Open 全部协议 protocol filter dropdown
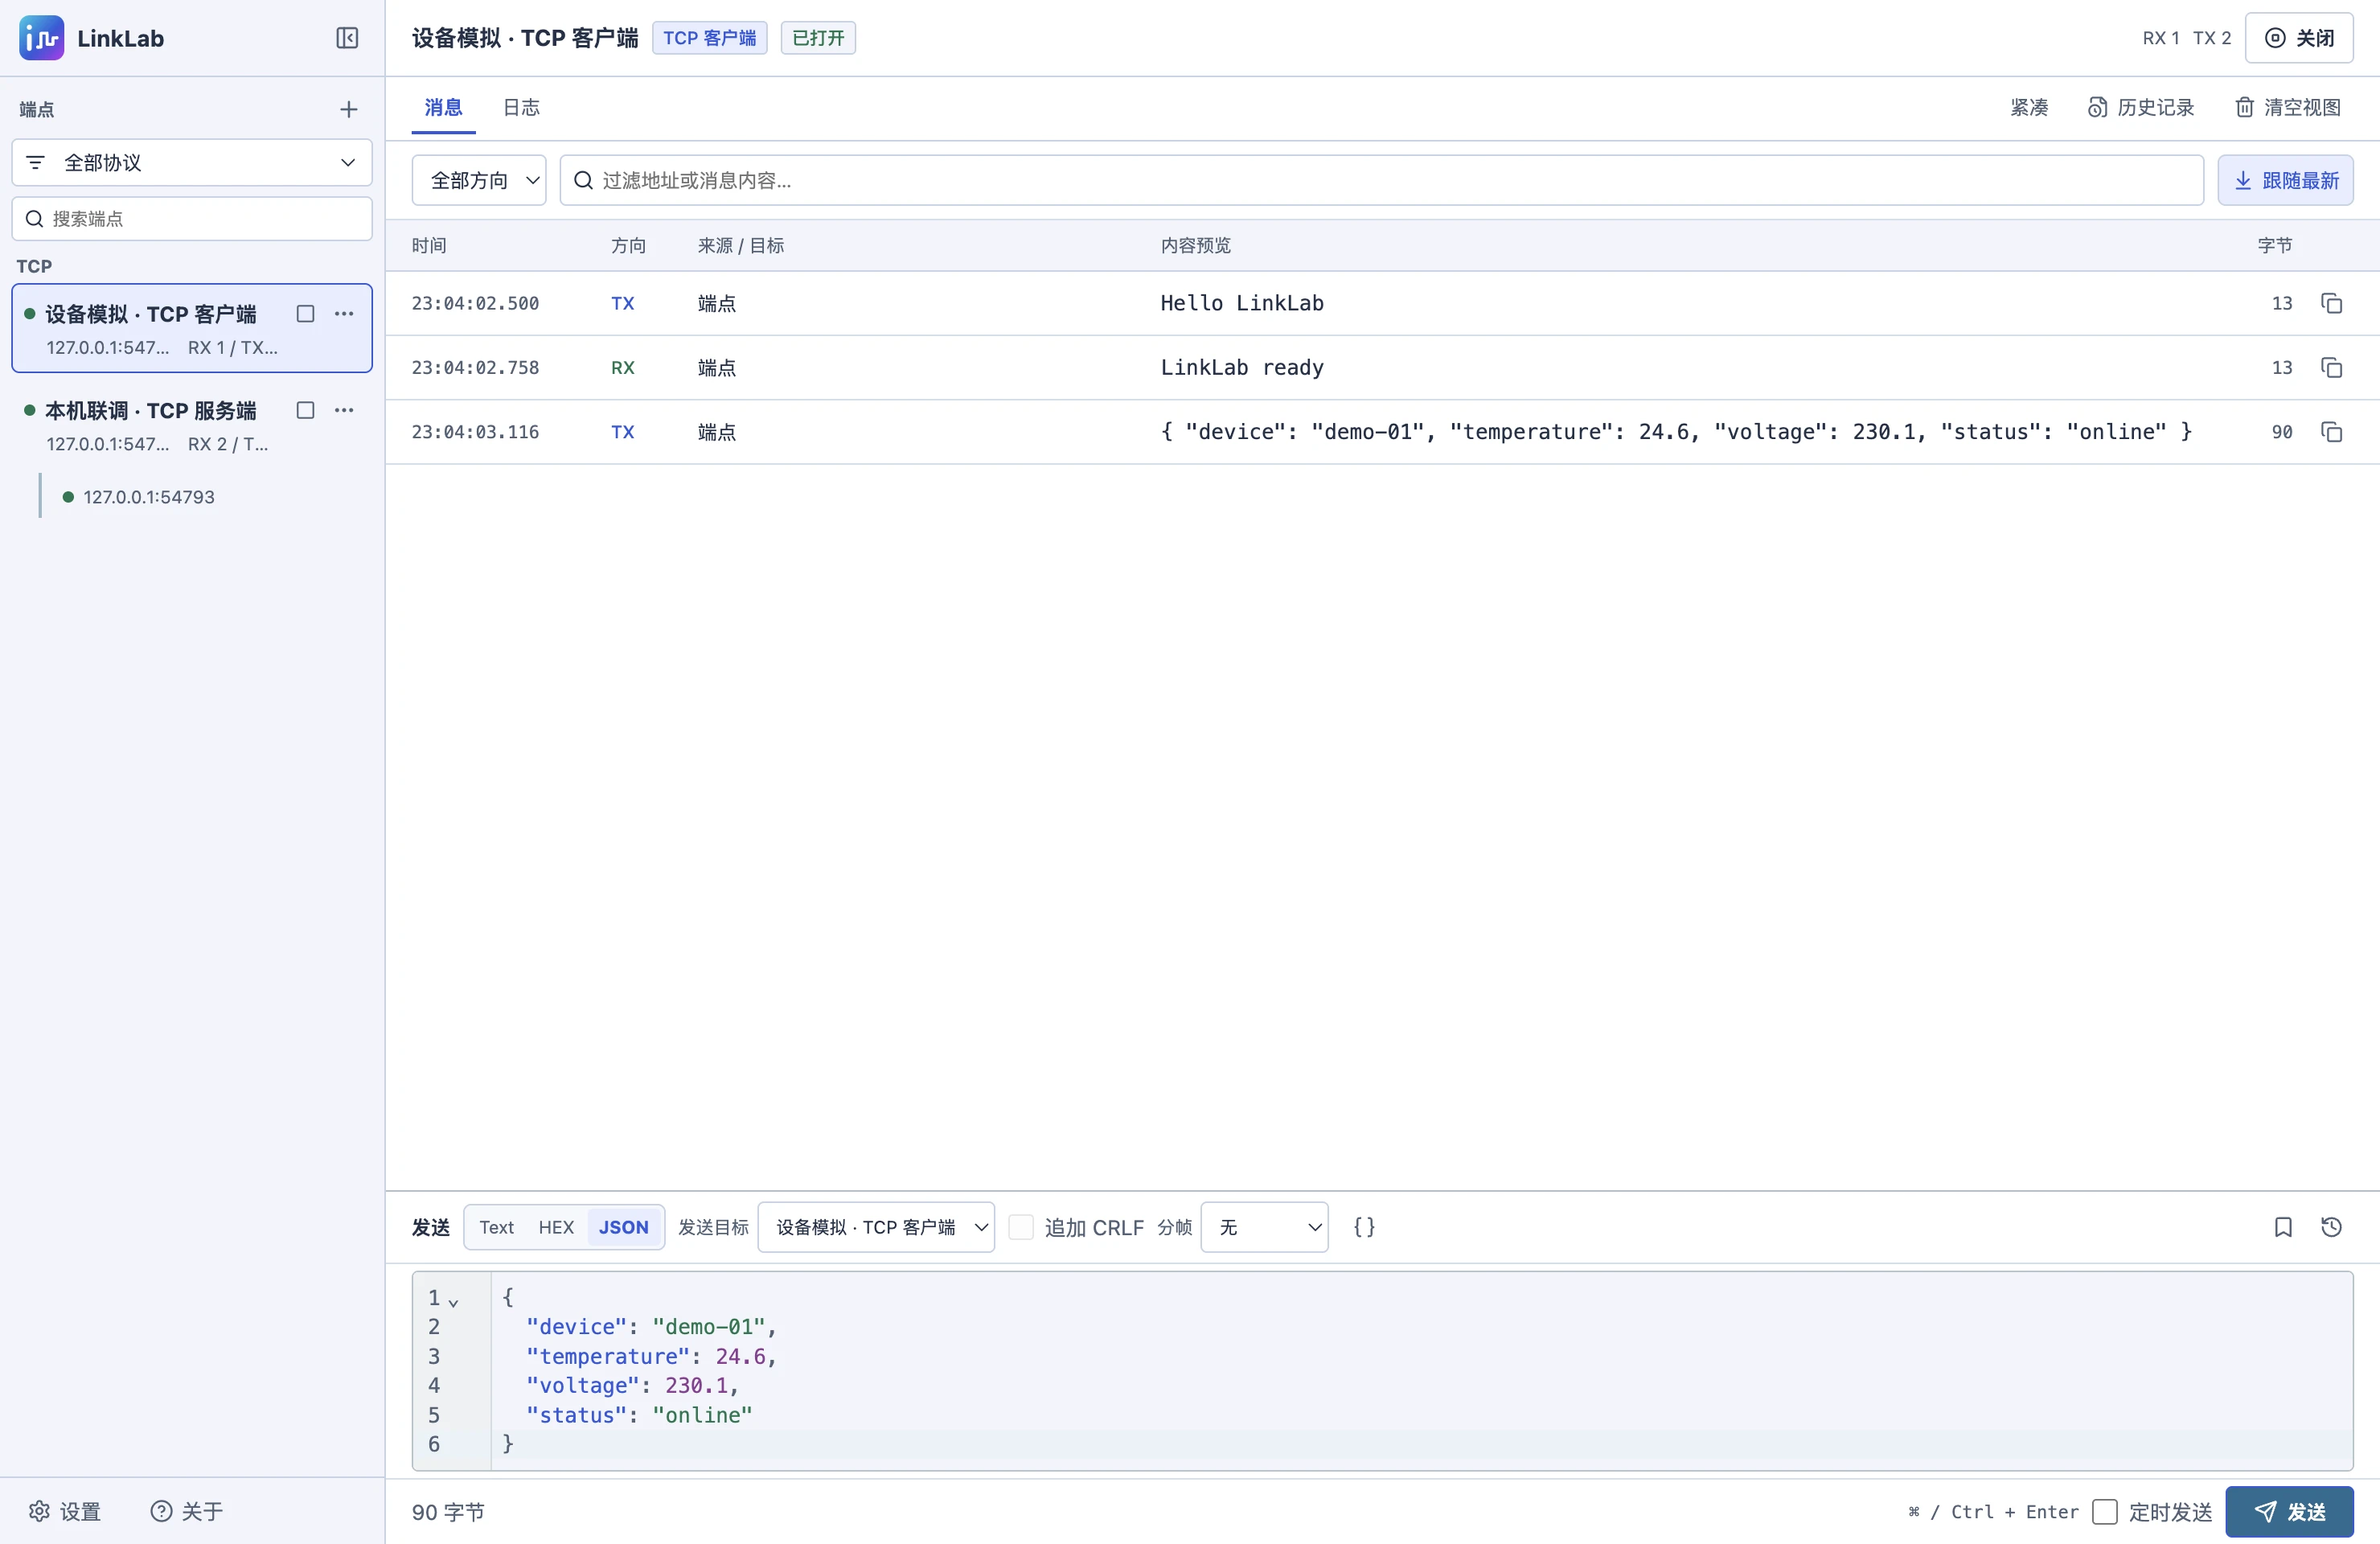Image resolution: width=2380 pixels, height=1544 pixels. 192,162
